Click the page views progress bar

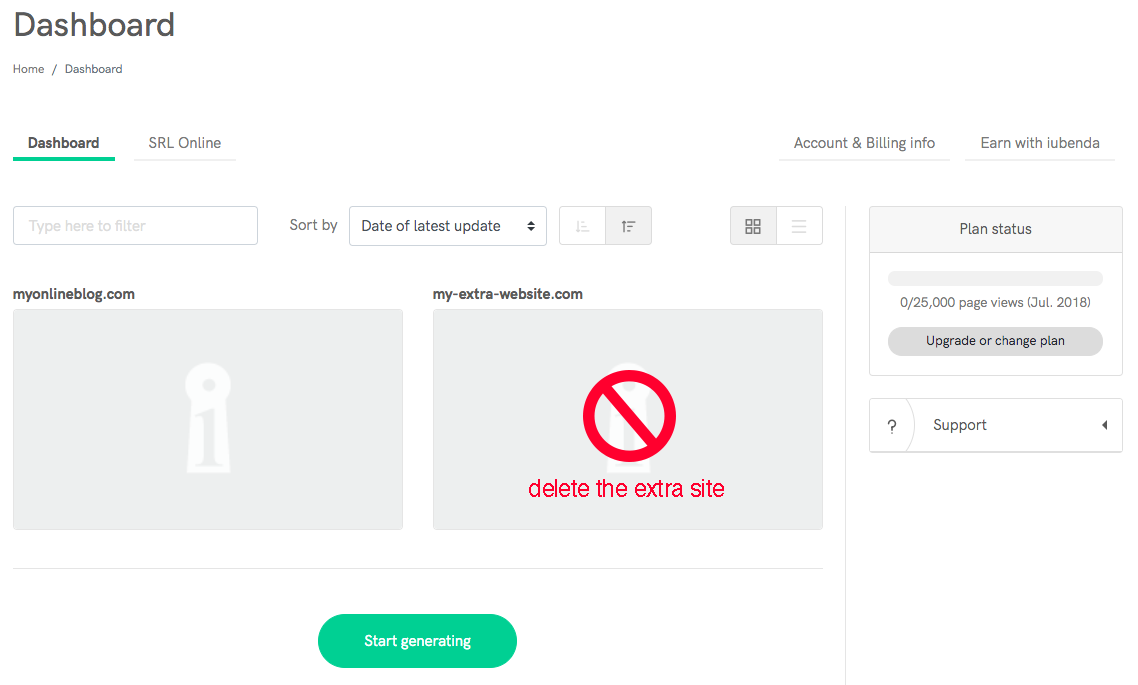pos(995,277)
